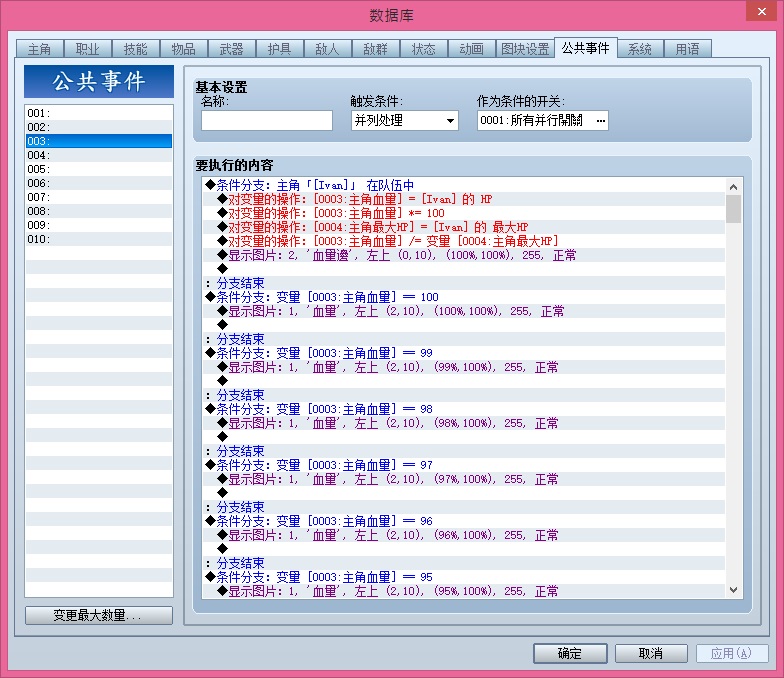
Task: Select the 显示图片 (97%,100%) line
Action: tap(464, 479)
